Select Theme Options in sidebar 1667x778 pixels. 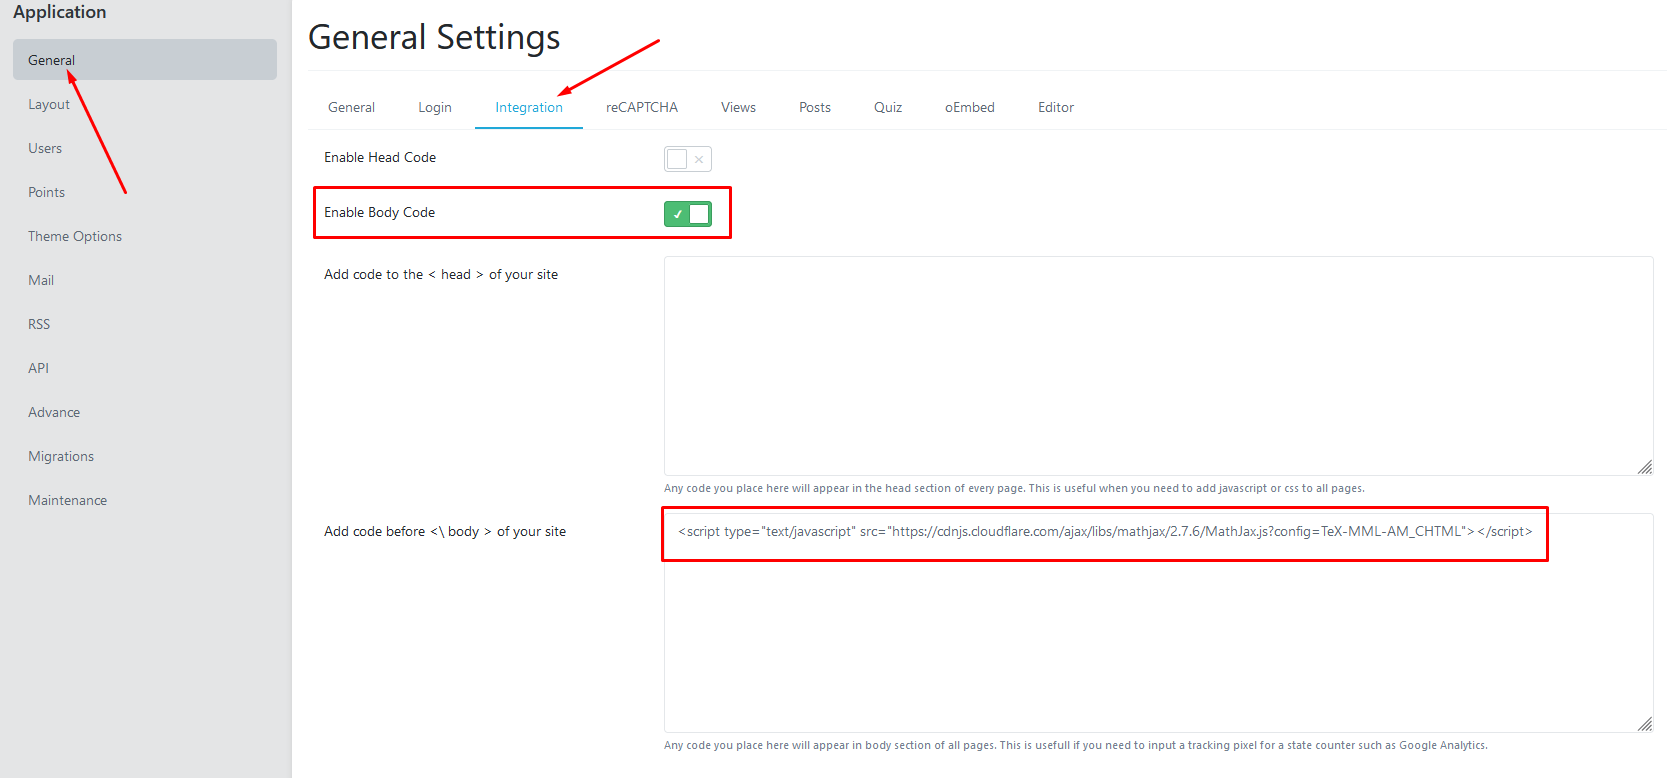[75, 236]
